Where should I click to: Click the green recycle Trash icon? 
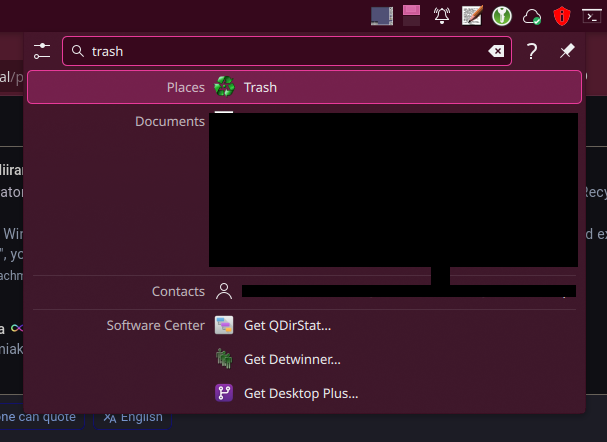(x=225, y=87)
